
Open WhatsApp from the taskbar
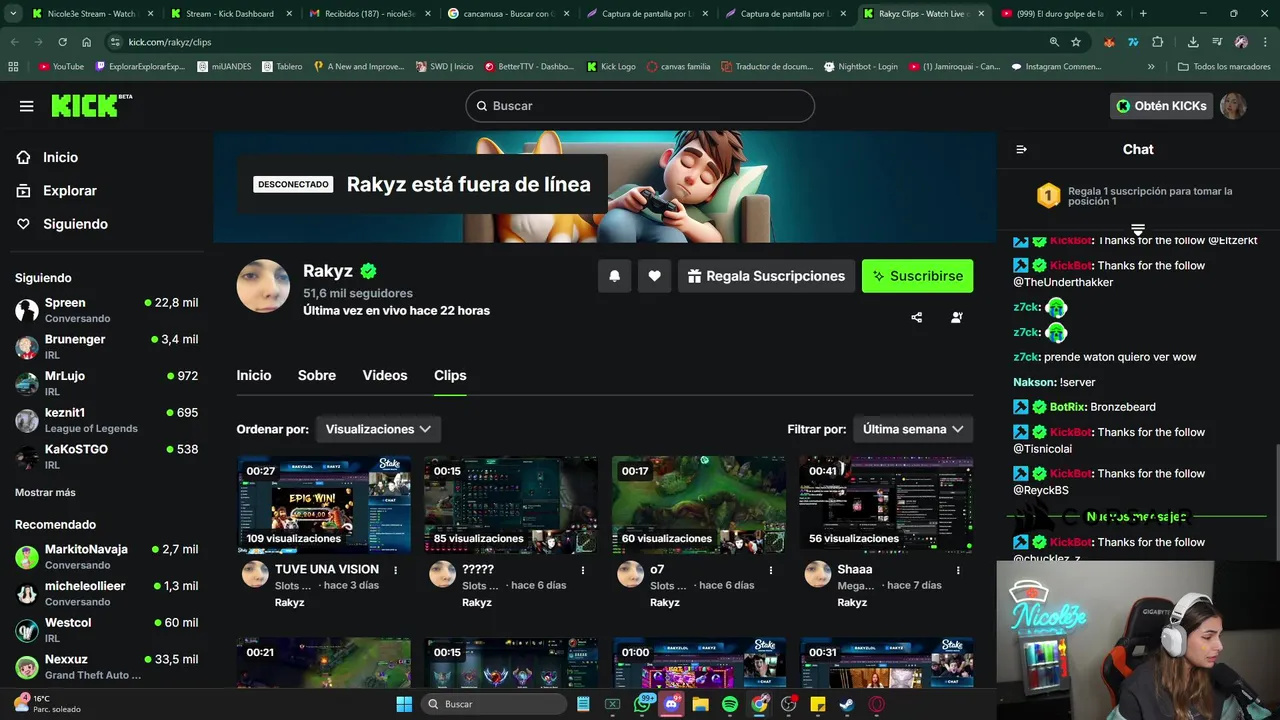pos(643,704)
